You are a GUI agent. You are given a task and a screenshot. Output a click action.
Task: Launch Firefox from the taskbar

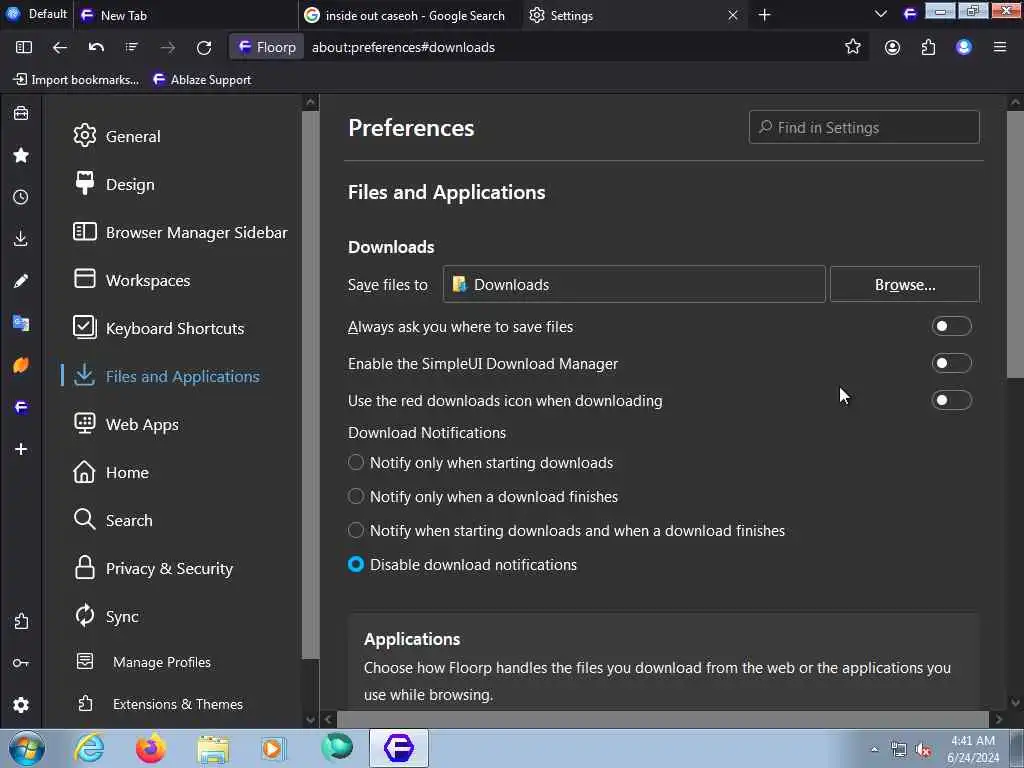151,748
